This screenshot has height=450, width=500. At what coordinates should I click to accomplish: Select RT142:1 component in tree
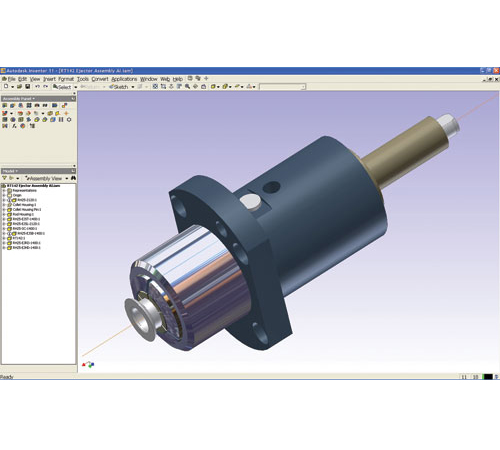pos(19,238)
